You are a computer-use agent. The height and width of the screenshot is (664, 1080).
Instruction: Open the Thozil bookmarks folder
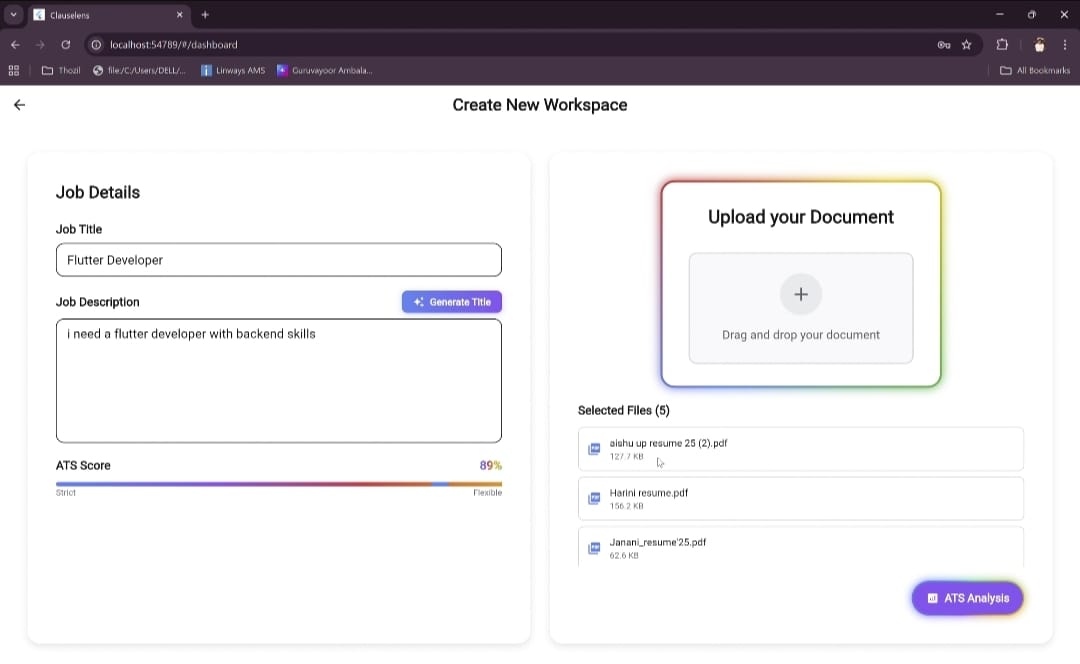tap(61, 70)
